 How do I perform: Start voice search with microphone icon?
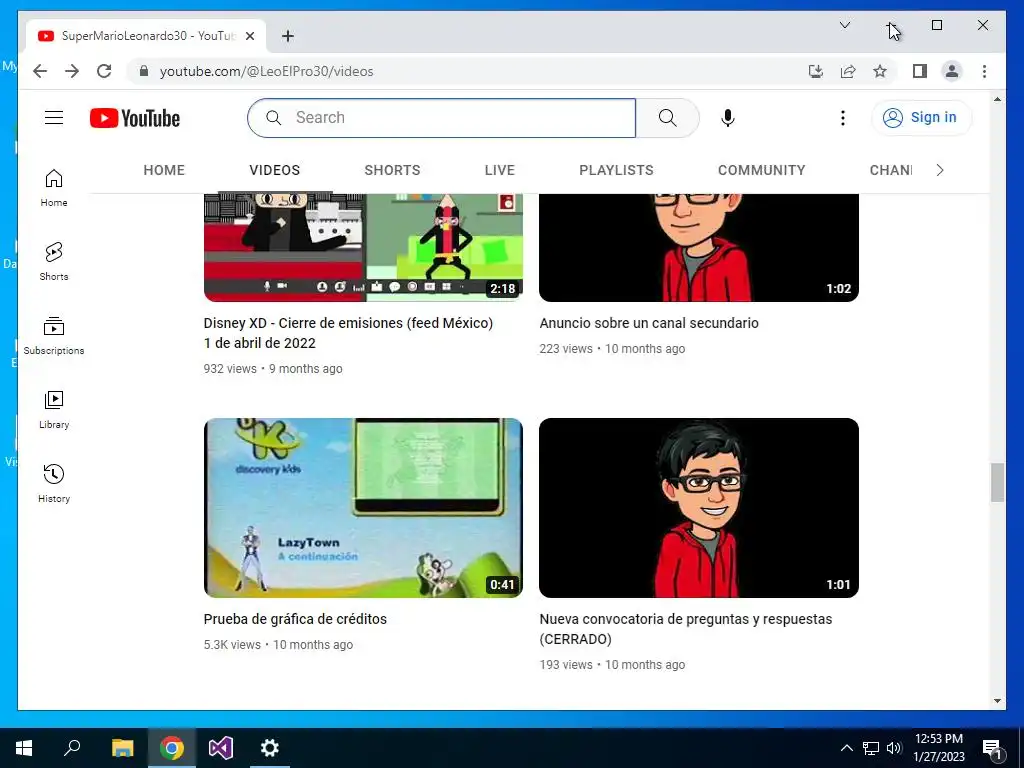click(x=728, y=118)
